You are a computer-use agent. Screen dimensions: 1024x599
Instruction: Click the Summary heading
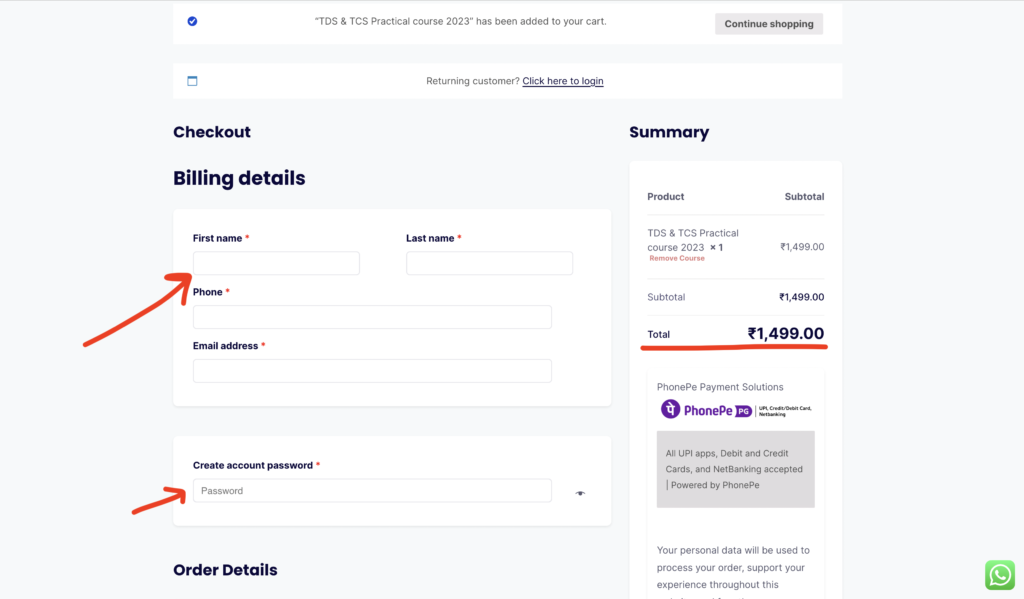(669, 132)
